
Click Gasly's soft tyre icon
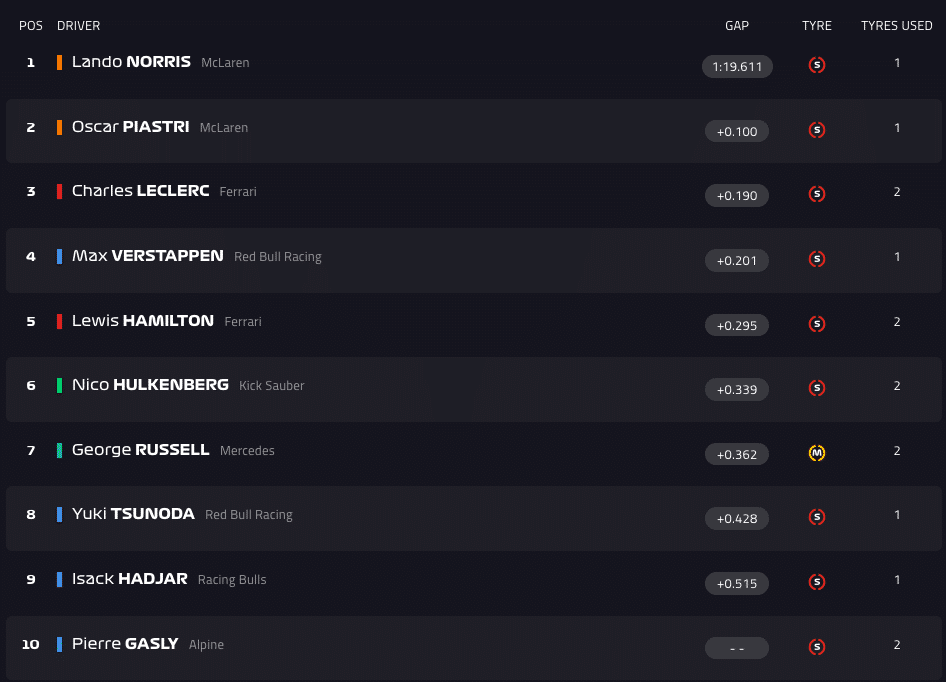[x=817, y=647]
